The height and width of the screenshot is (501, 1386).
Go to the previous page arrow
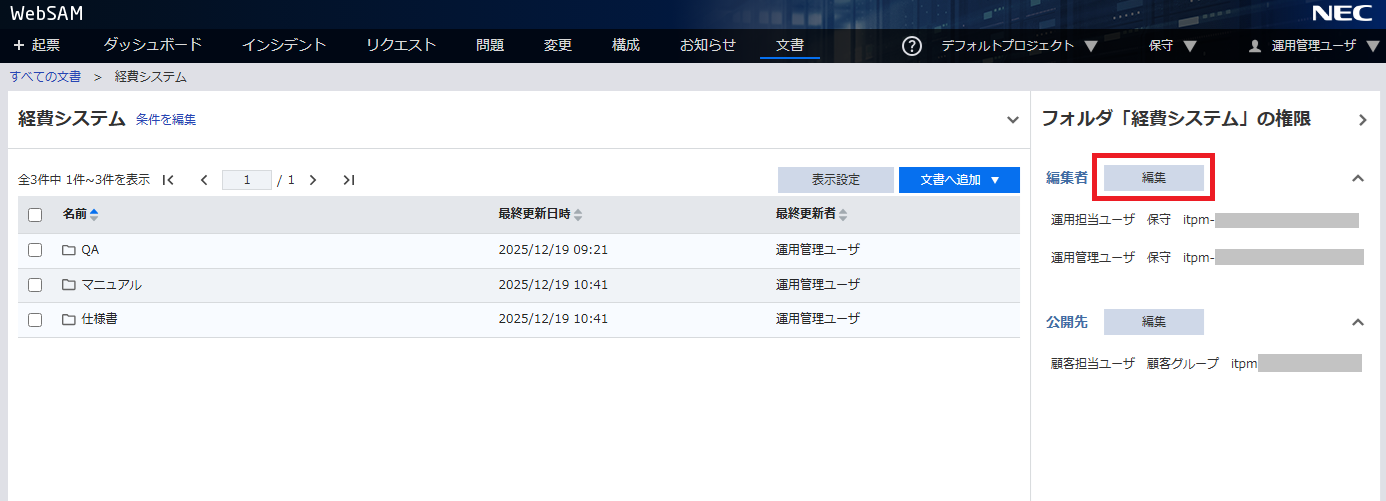(x=204, y=180)
